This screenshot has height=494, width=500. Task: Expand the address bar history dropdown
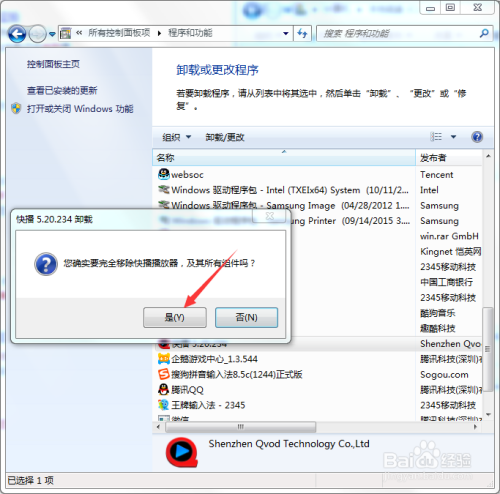coord(286,33)
